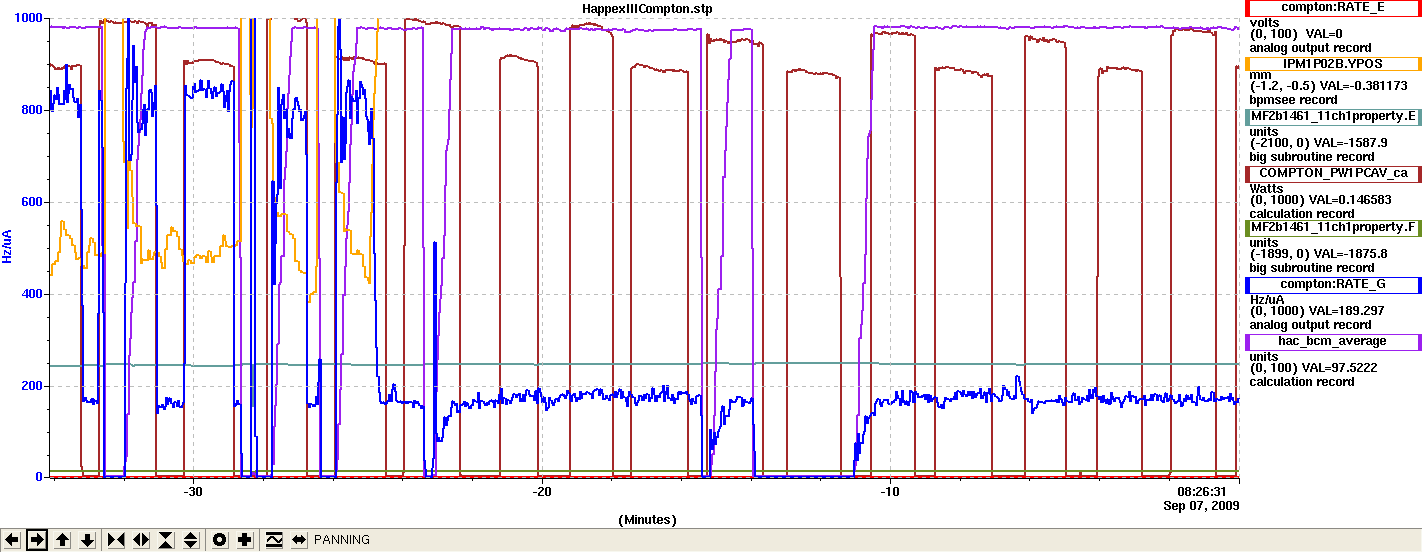This screenshot has width=1422, height=552.
Task: Click the vertical zoom-out up-down triangles icon
Action: pyautogui.click(x=191, y=540)
